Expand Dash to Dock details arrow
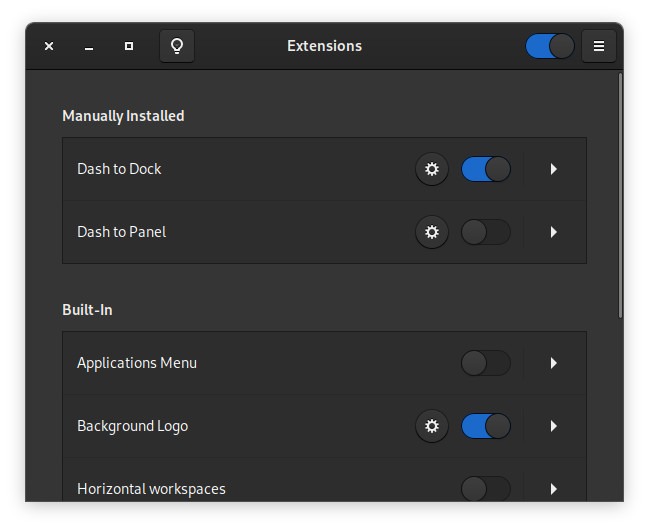The width and height of the screenshot is (649, 530). (x=553, y=169)
